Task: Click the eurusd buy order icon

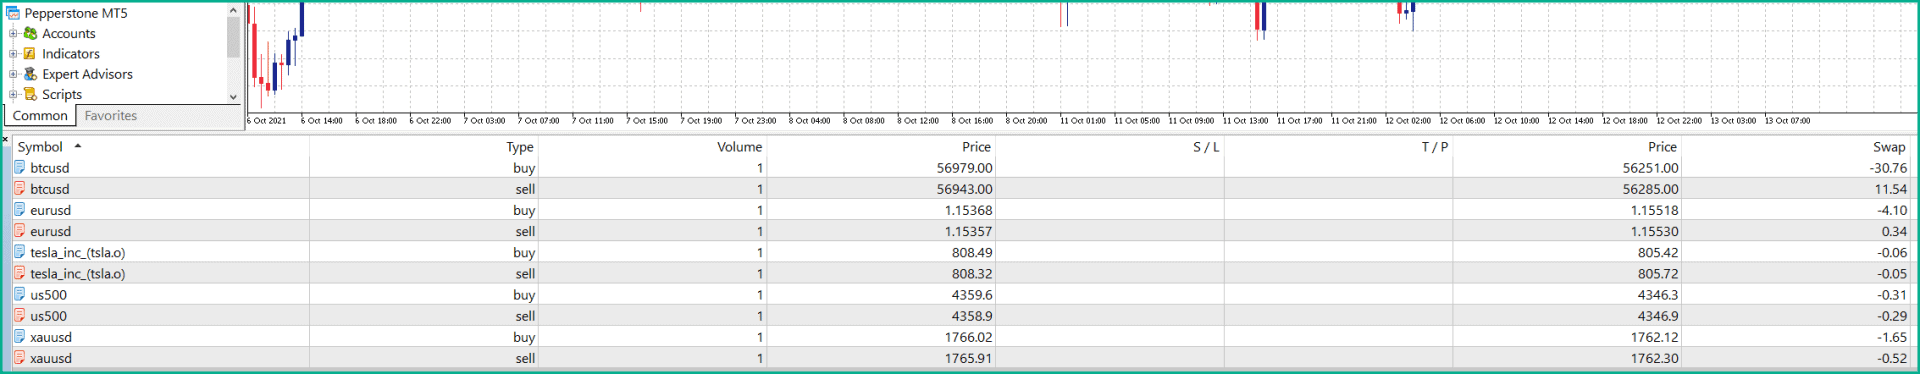Action: tap(19, 210)
